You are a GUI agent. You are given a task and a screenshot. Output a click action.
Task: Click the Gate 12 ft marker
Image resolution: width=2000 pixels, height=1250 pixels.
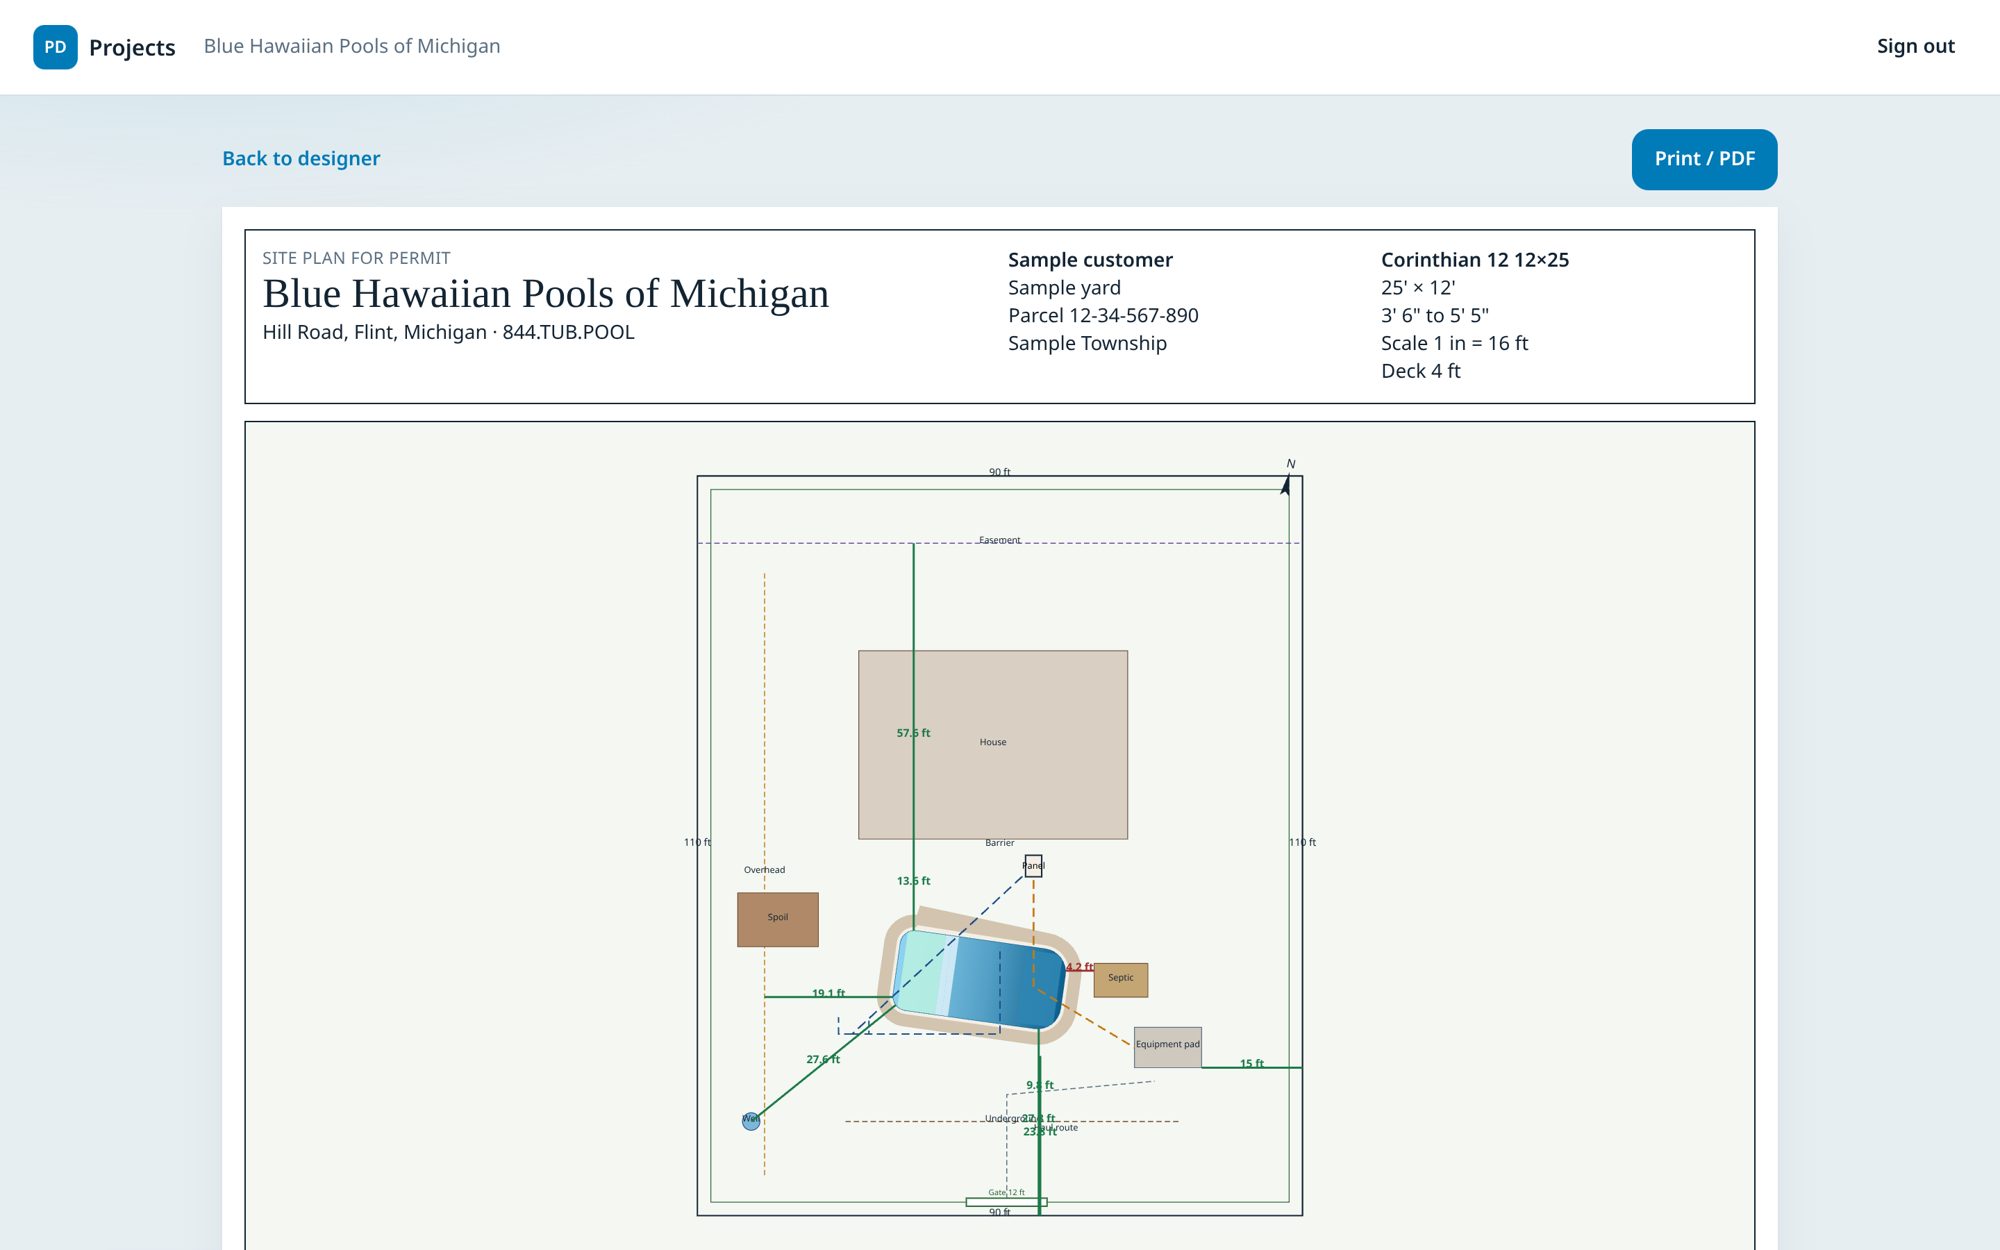point(1006,1201)
